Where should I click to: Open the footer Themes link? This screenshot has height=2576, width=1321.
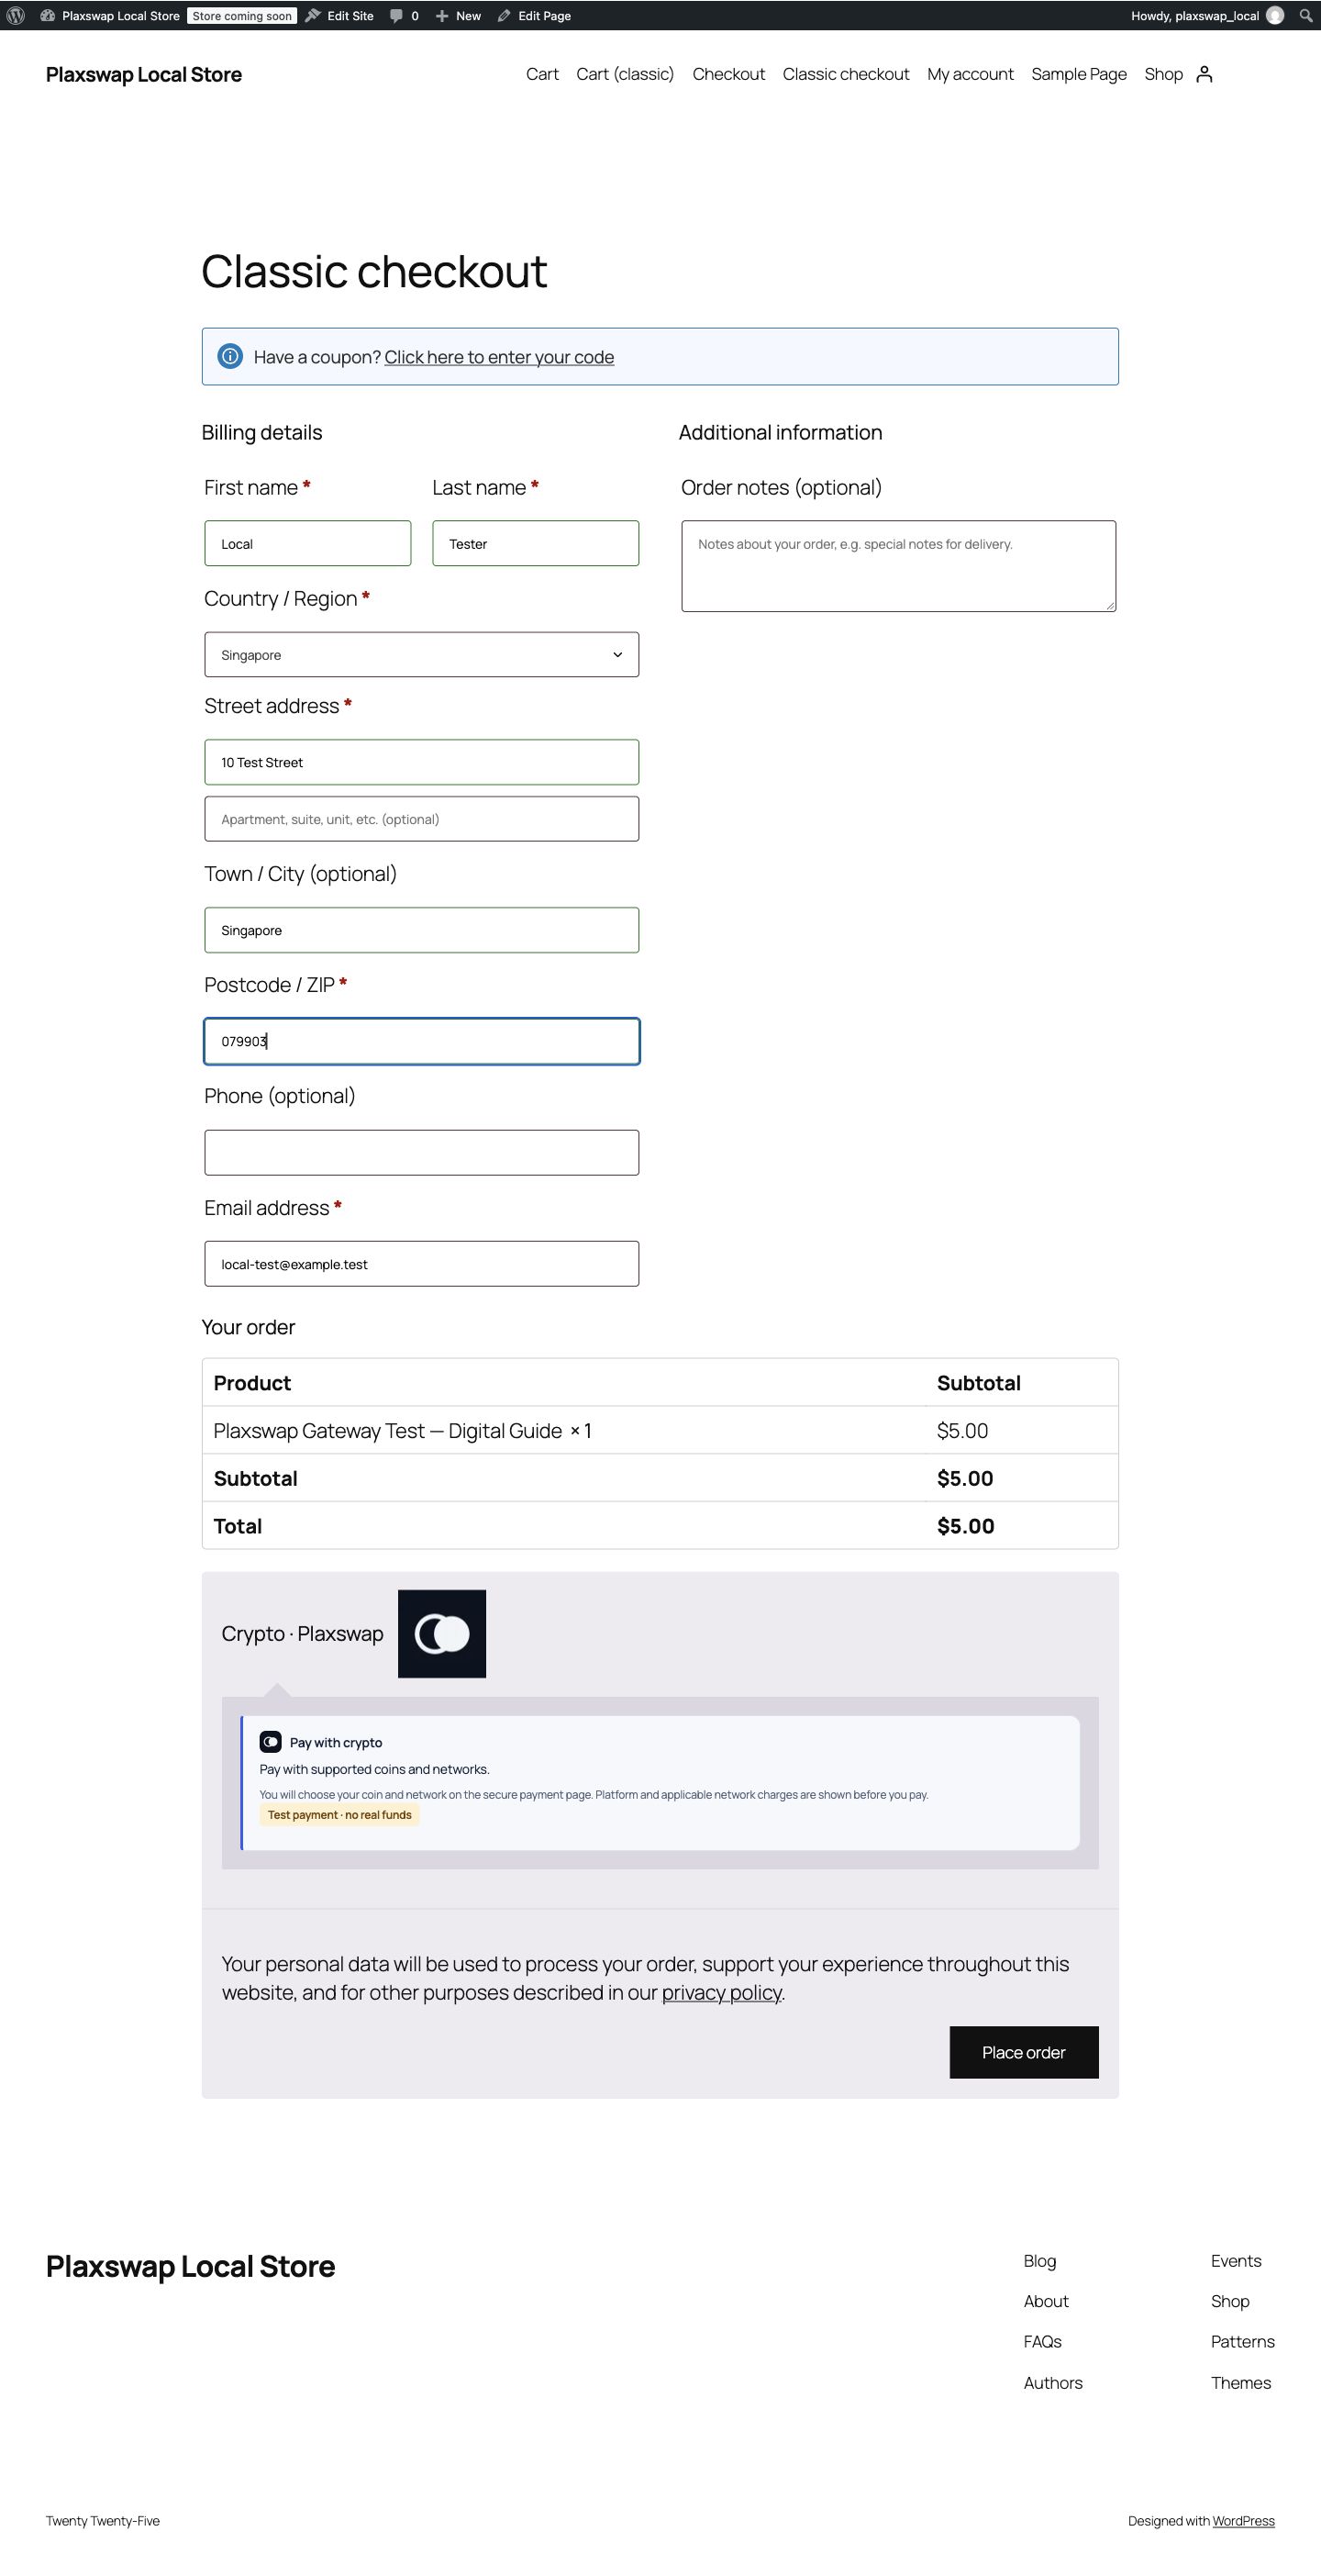pyautogui.click(x=1241, y=2383)
